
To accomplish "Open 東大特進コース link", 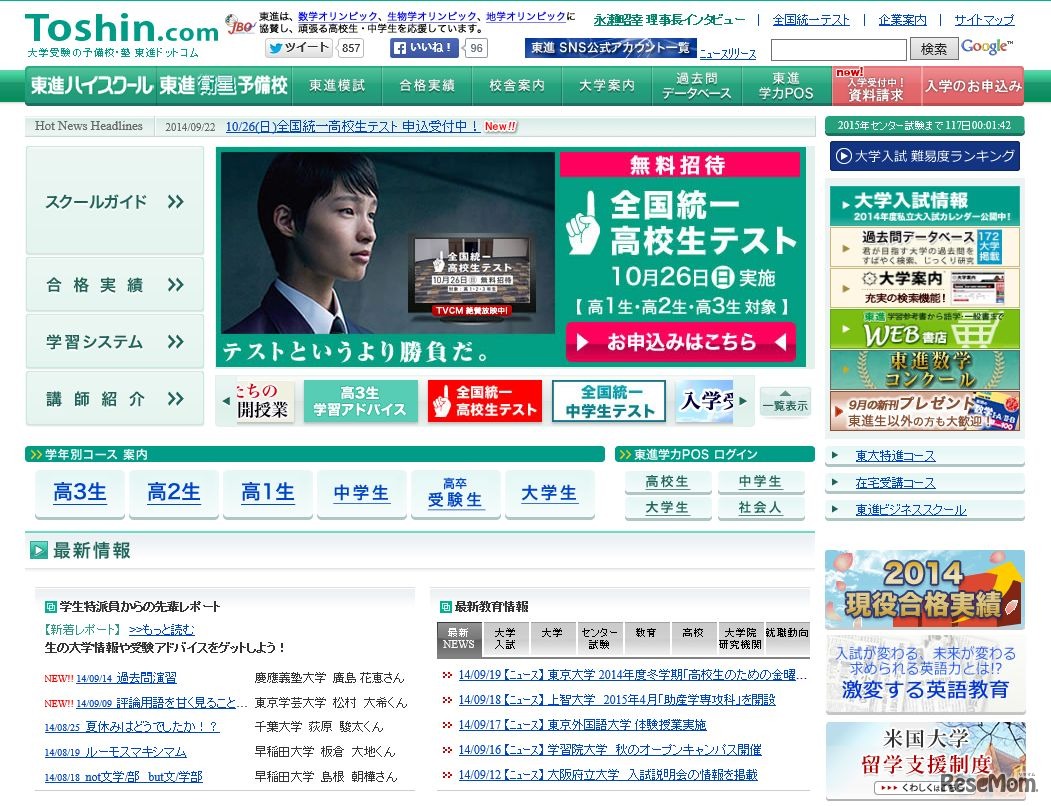I will click(x=895, y=456).
